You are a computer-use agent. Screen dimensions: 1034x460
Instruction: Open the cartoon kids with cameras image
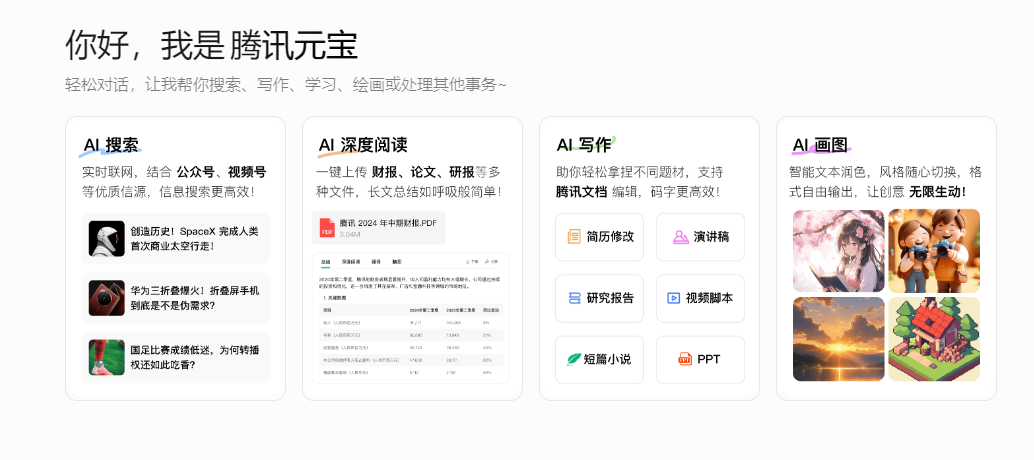click(934, 250)
